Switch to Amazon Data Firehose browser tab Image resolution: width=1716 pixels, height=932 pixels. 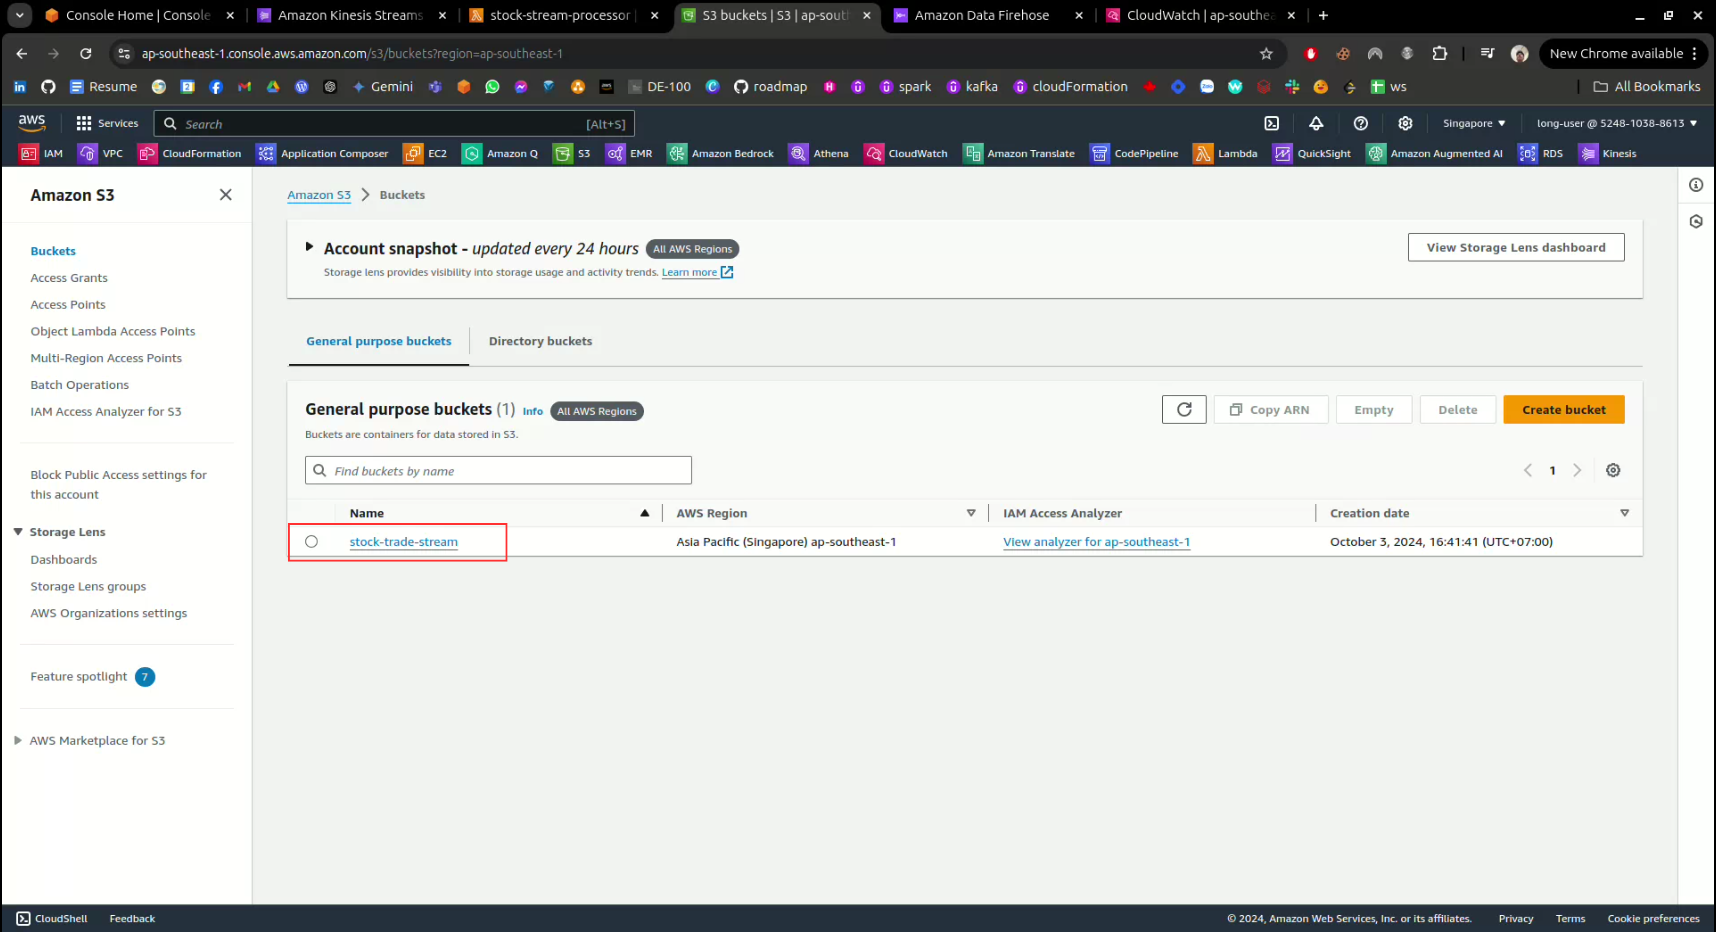tap(980, 15)
